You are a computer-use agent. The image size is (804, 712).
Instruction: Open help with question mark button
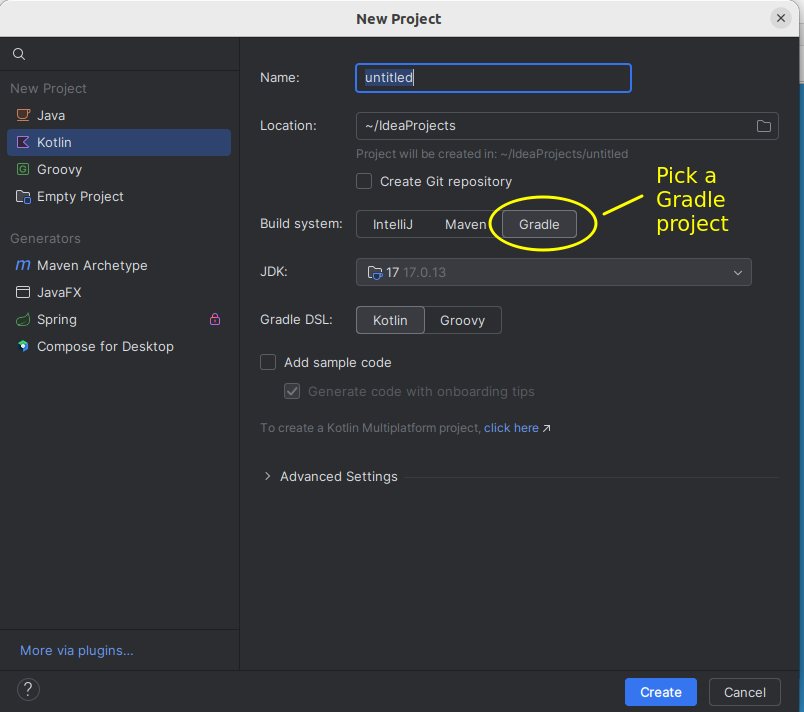point(28,690)
